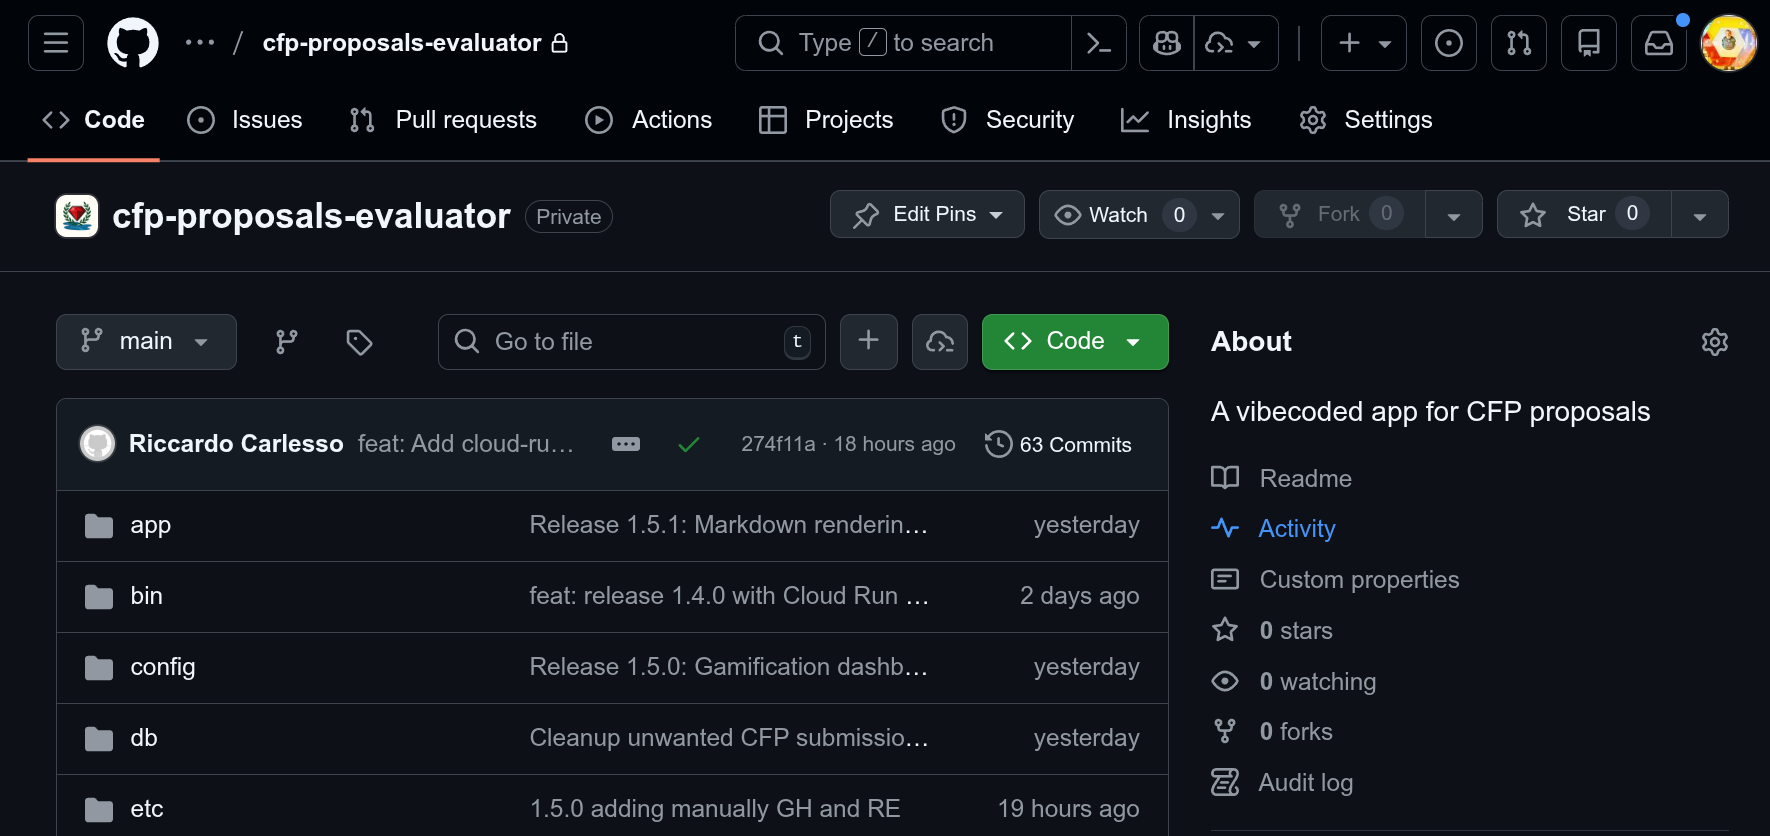
Task: Expand the Star lists dropdown arrow
Action: tap(1700, 214)
